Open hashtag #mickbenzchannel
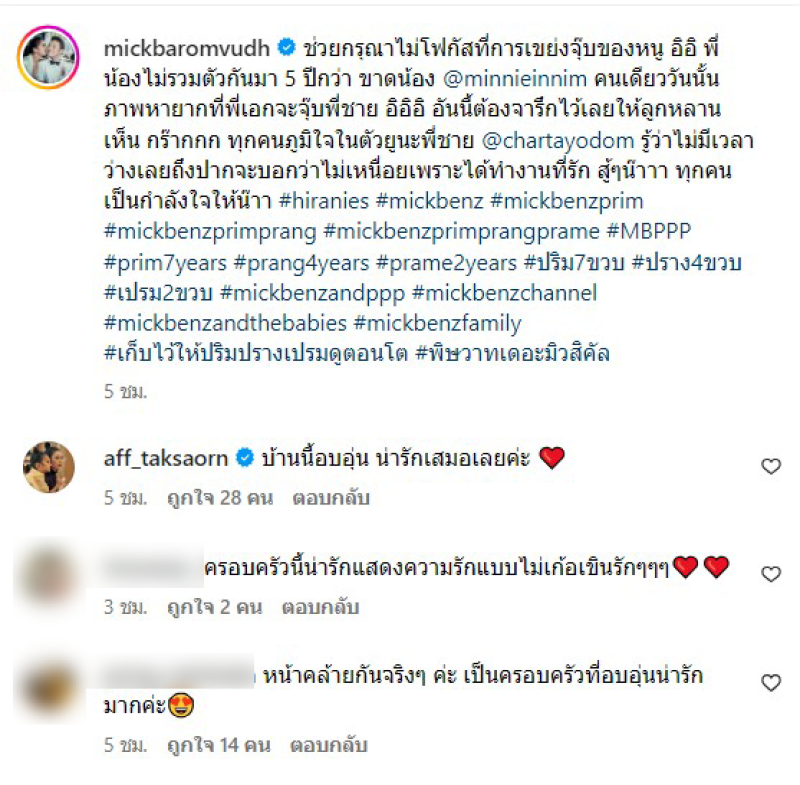800x785 pixels. [x=504, y=293]
